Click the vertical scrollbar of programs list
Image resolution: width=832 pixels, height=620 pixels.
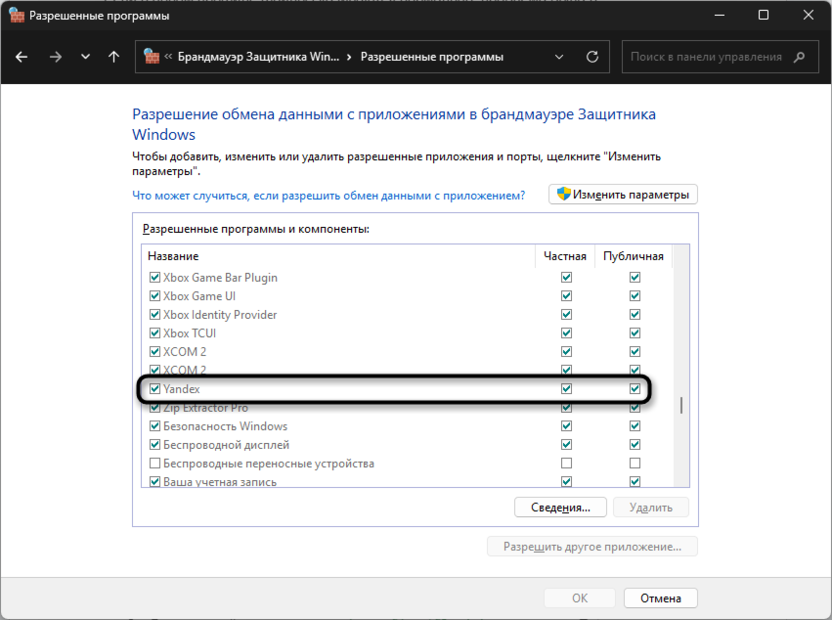pos(682,405)
